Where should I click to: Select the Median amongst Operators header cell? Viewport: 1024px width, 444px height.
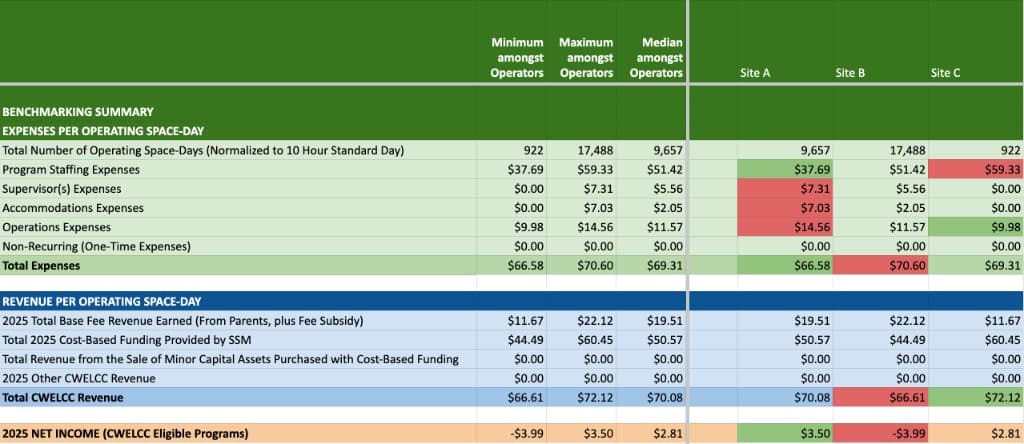click(655, 58)
